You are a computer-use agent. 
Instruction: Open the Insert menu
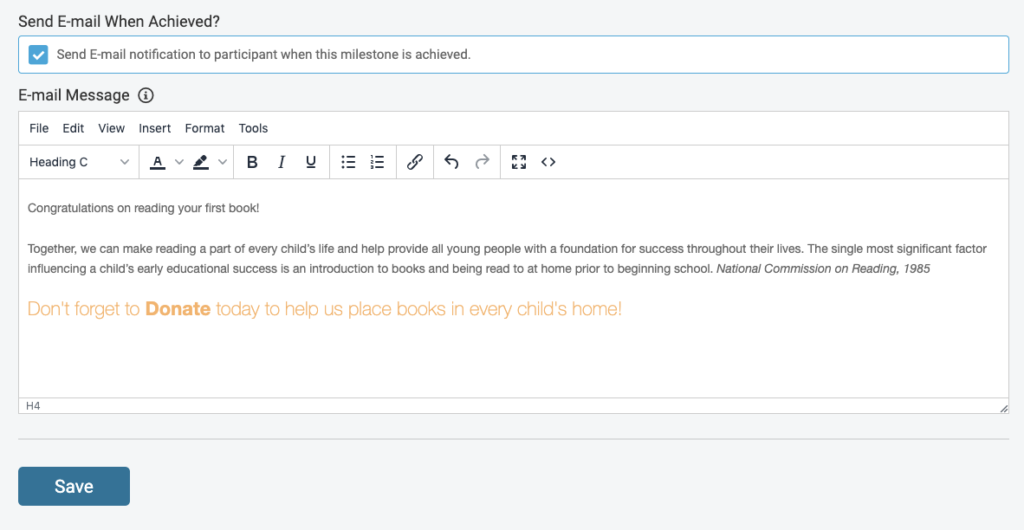pos(155,128)
